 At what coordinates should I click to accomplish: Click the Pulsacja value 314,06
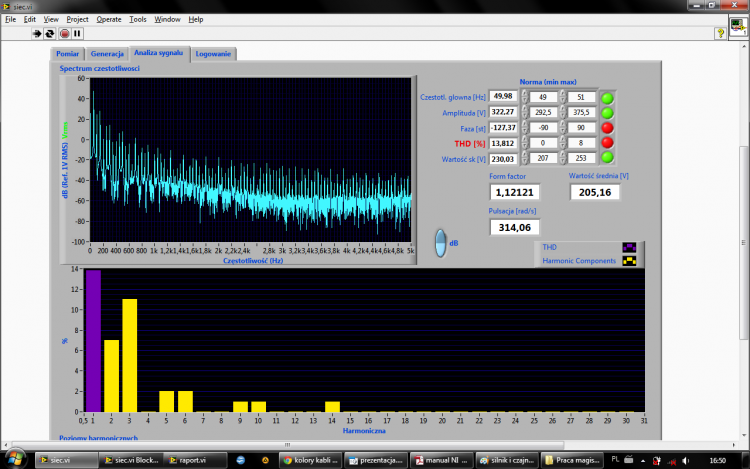514,228
